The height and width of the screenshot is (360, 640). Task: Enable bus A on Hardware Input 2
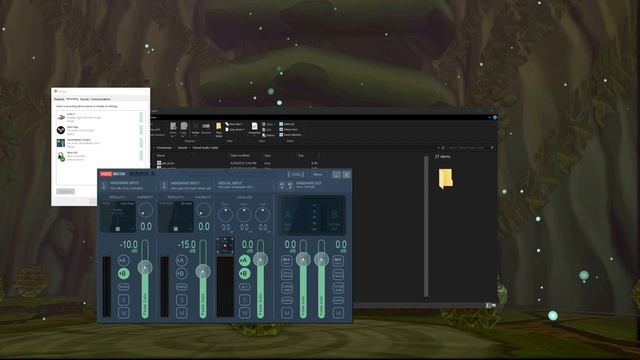click(x=182, y=260)
